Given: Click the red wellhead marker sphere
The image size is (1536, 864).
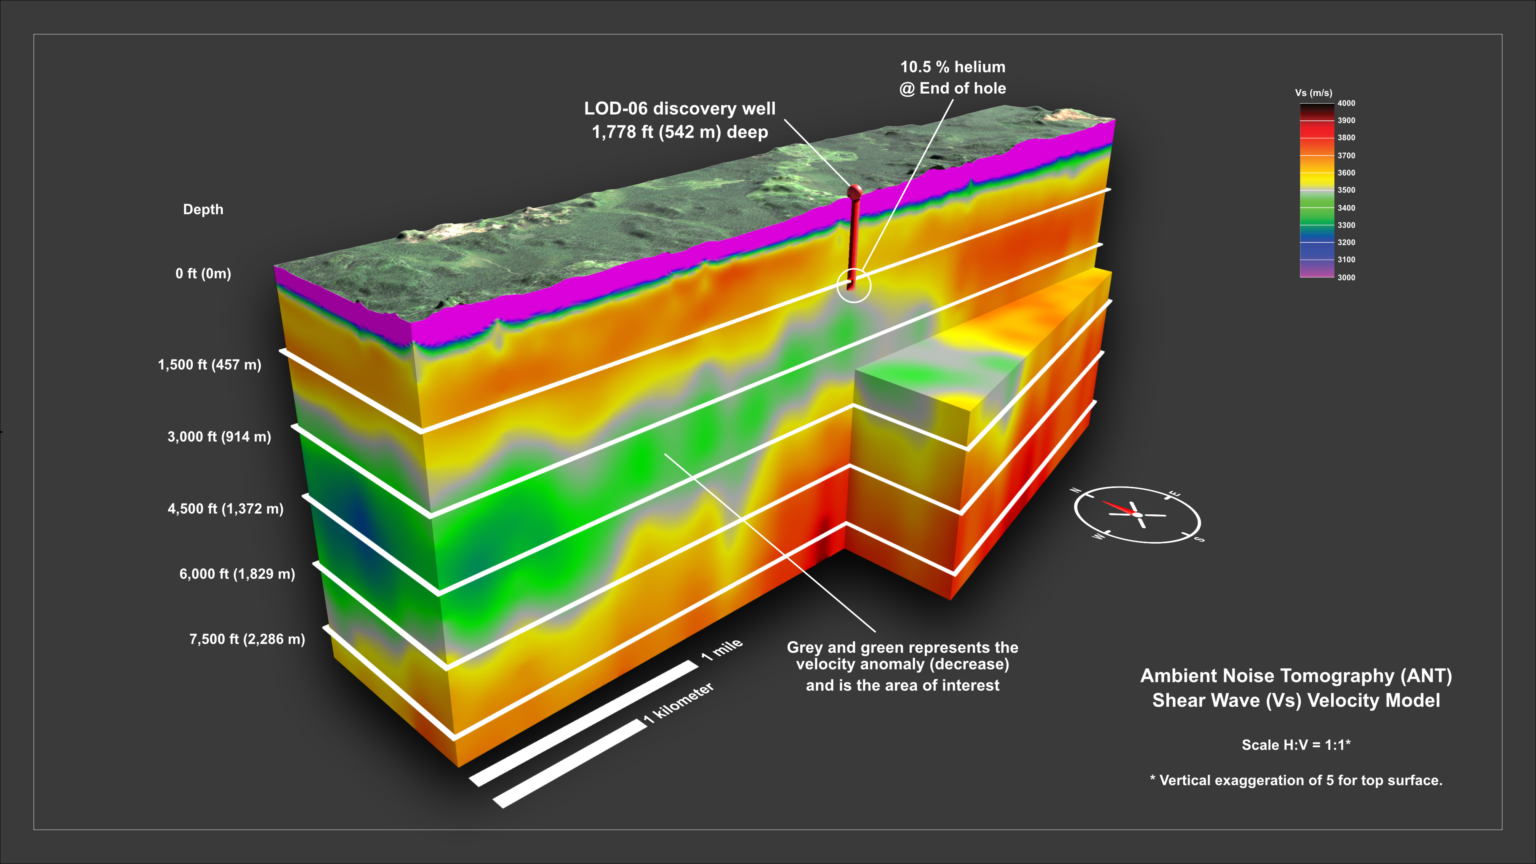Looking at the screenshot, I should [x=854, y=191].
